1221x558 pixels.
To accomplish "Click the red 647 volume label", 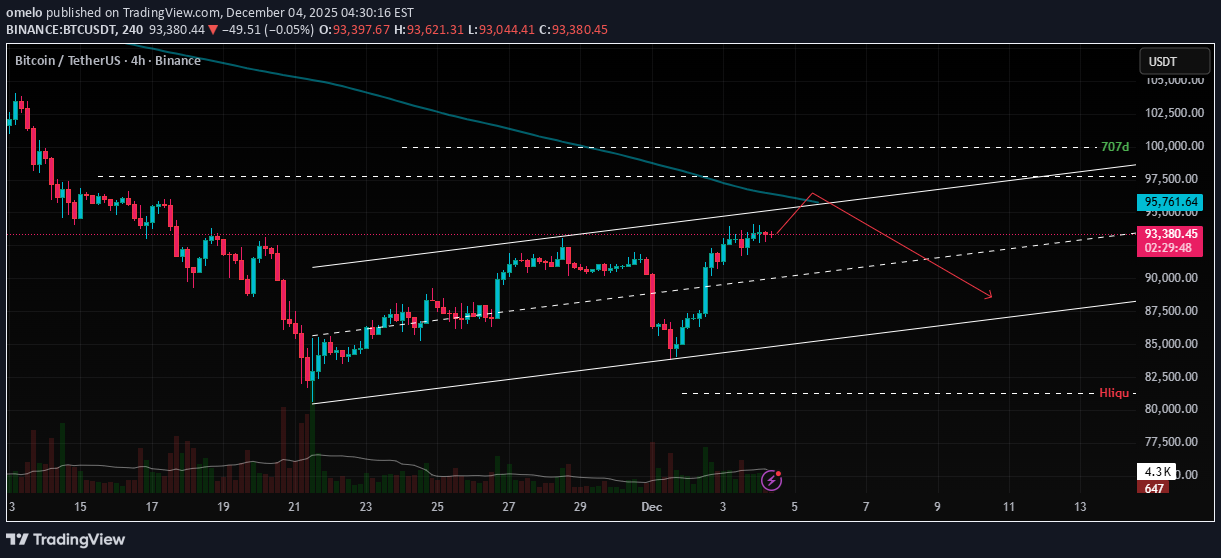I will (1153, 488).
